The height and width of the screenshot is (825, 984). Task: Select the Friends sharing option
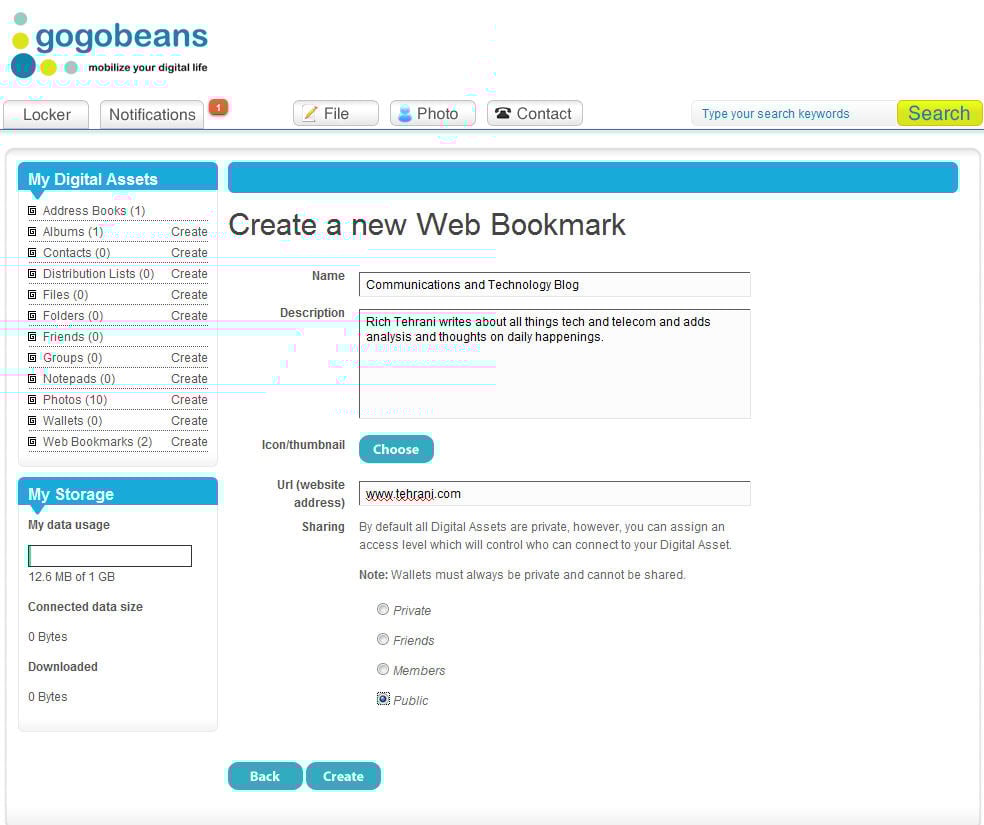click(x=383, y=639)
